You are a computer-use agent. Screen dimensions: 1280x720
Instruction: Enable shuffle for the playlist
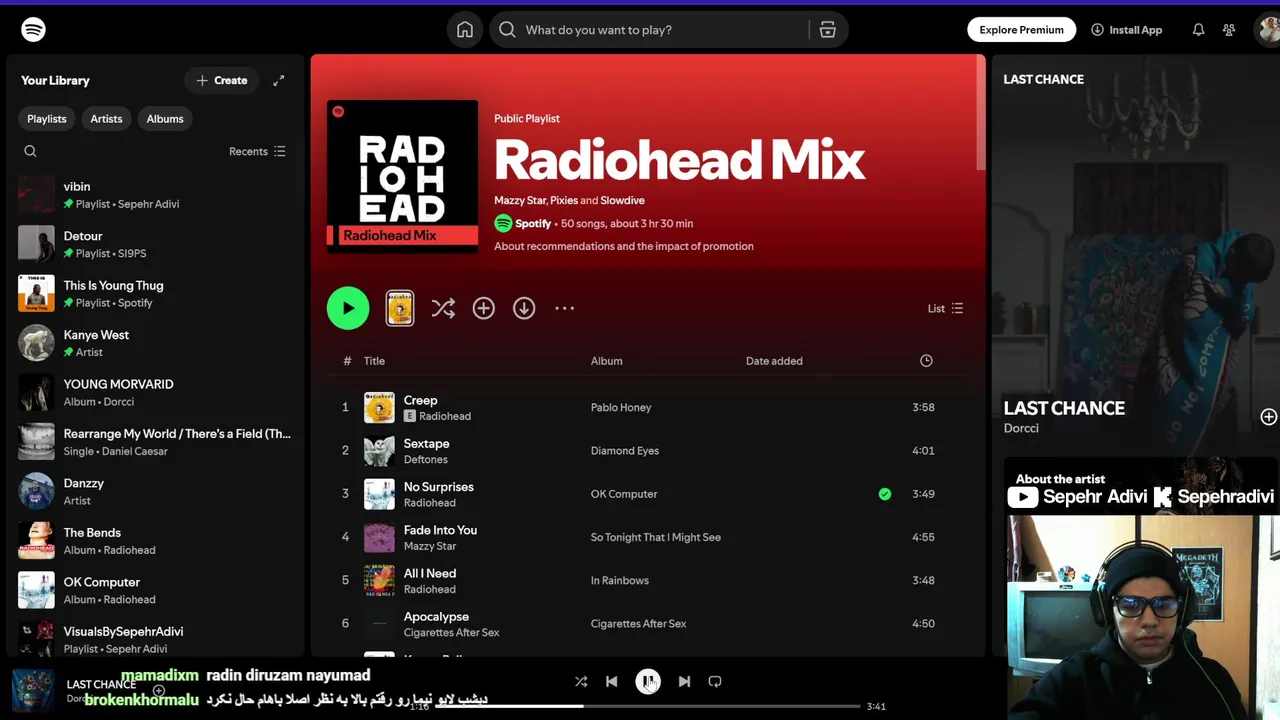[443, 308]
